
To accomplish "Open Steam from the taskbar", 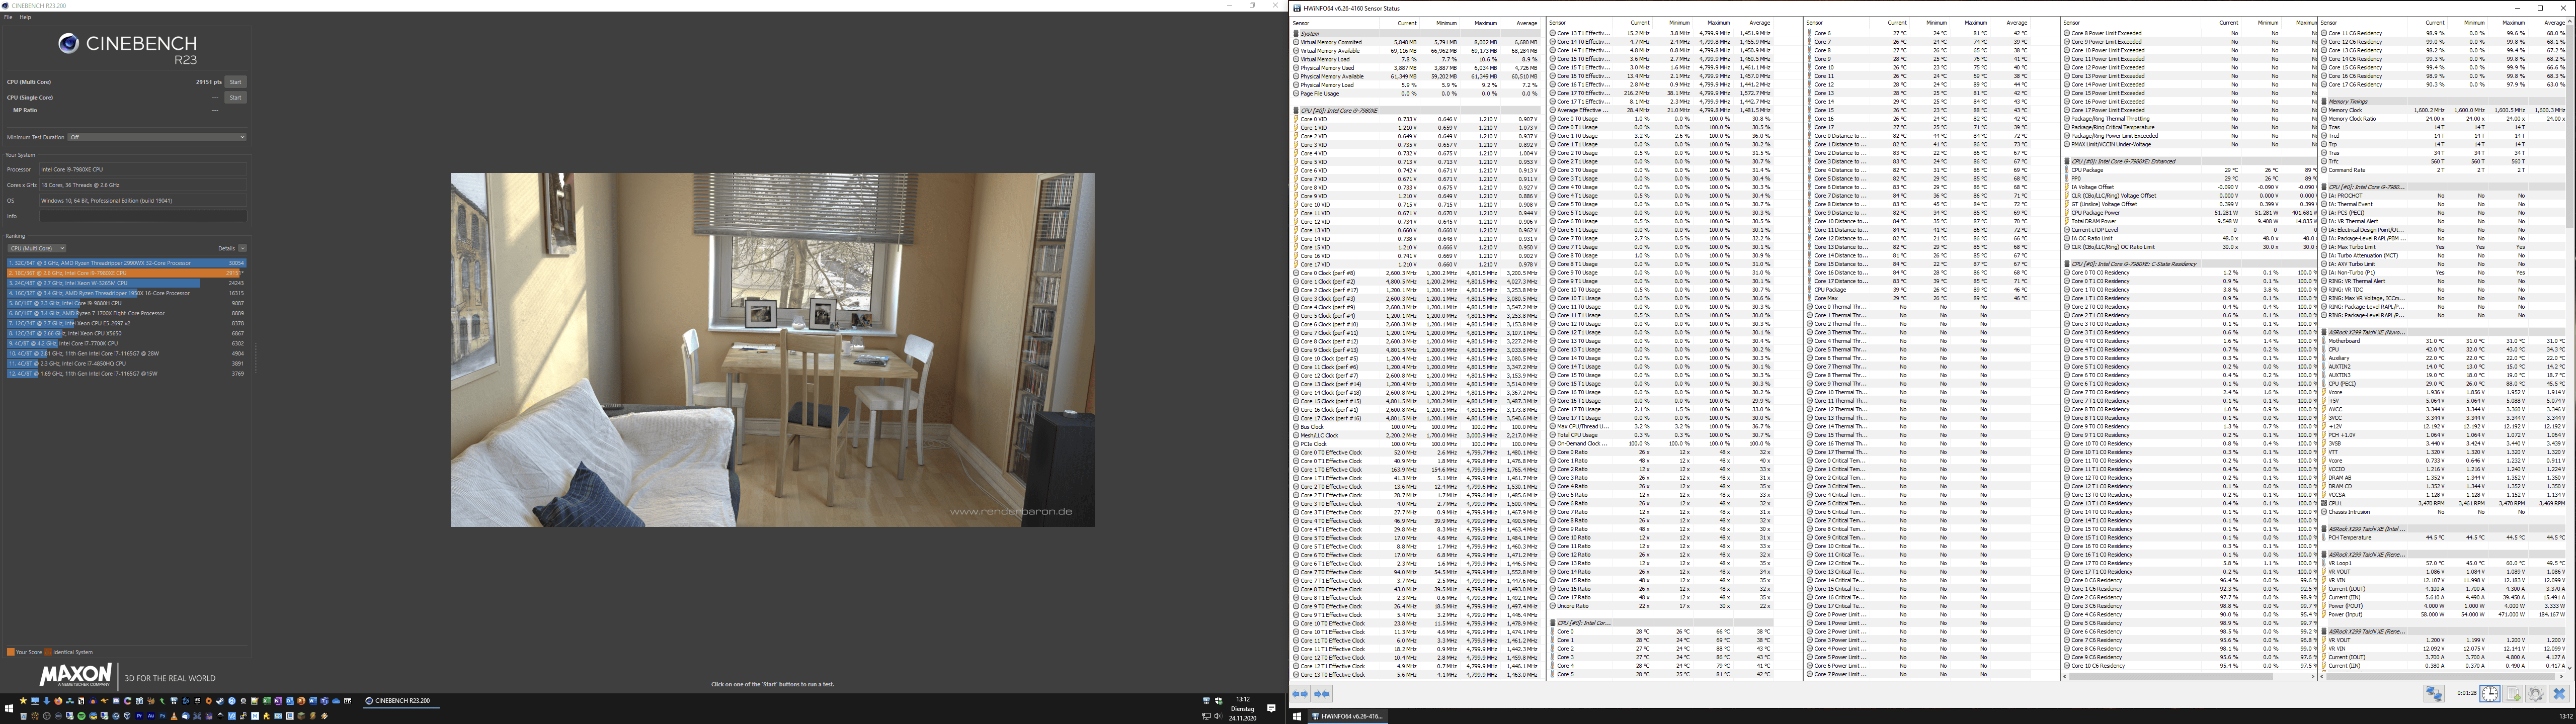I will pos(220,701).
